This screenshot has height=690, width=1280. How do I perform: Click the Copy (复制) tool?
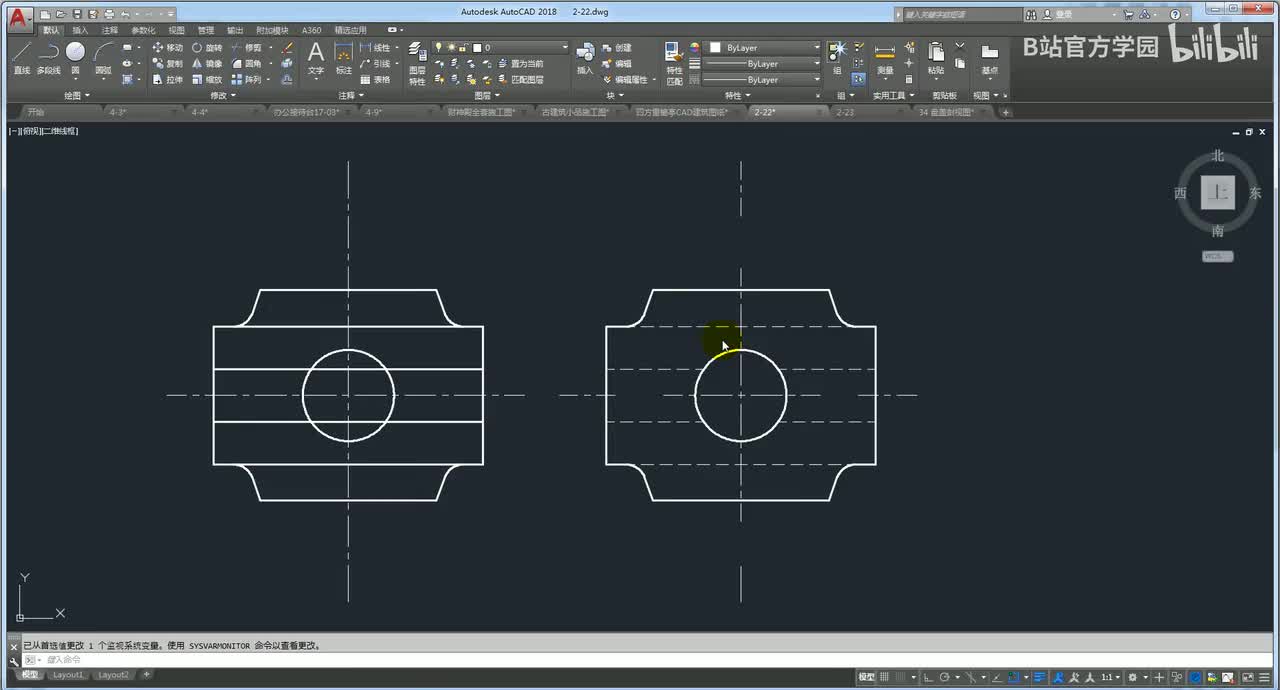pos(167,64)
